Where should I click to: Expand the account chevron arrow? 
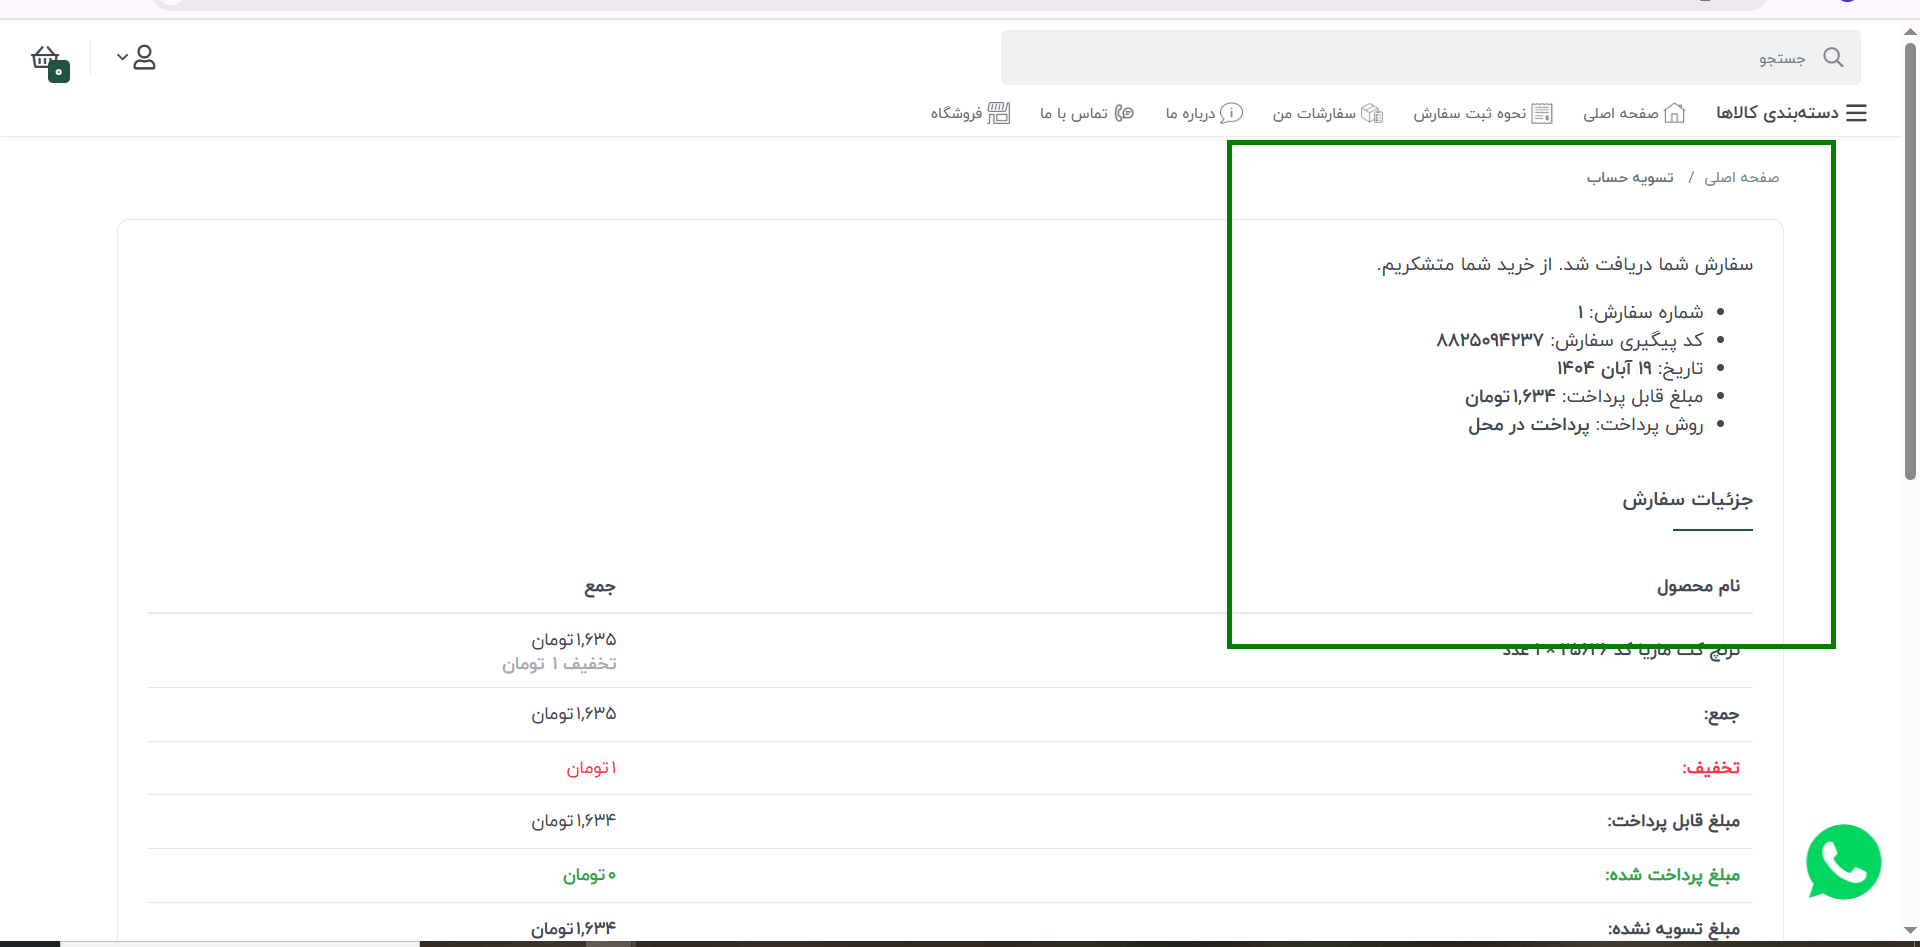coord(122,58)
